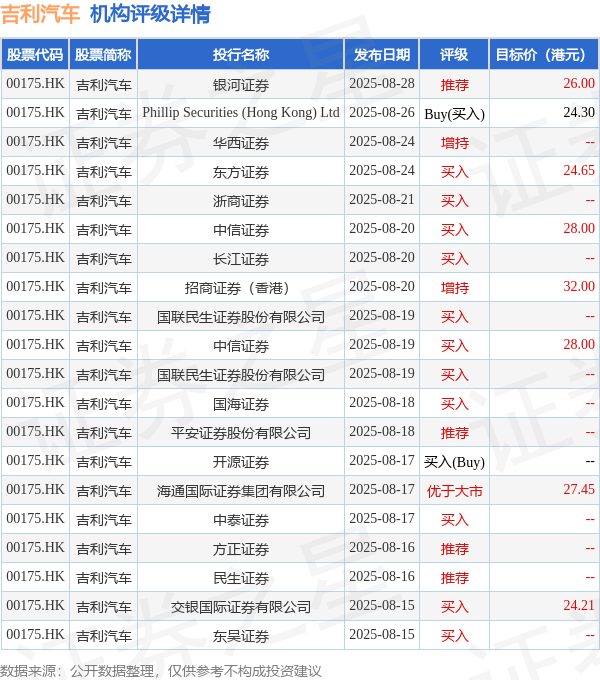600x680 pixels.
Task: Click the date 2025-08-21
Action: coord(382,199)
